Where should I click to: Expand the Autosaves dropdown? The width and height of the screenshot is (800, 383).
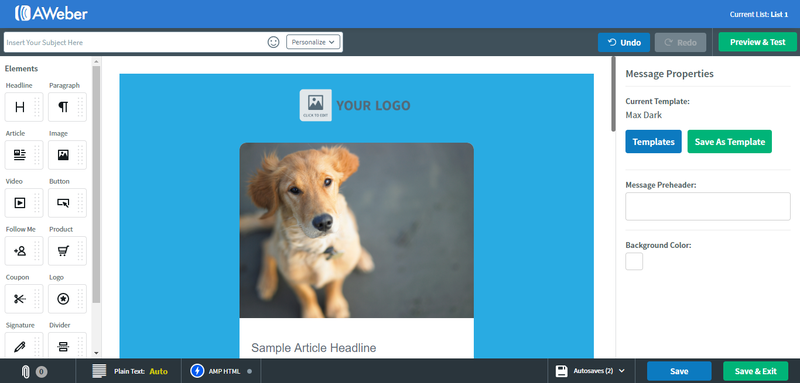(590, 371)
